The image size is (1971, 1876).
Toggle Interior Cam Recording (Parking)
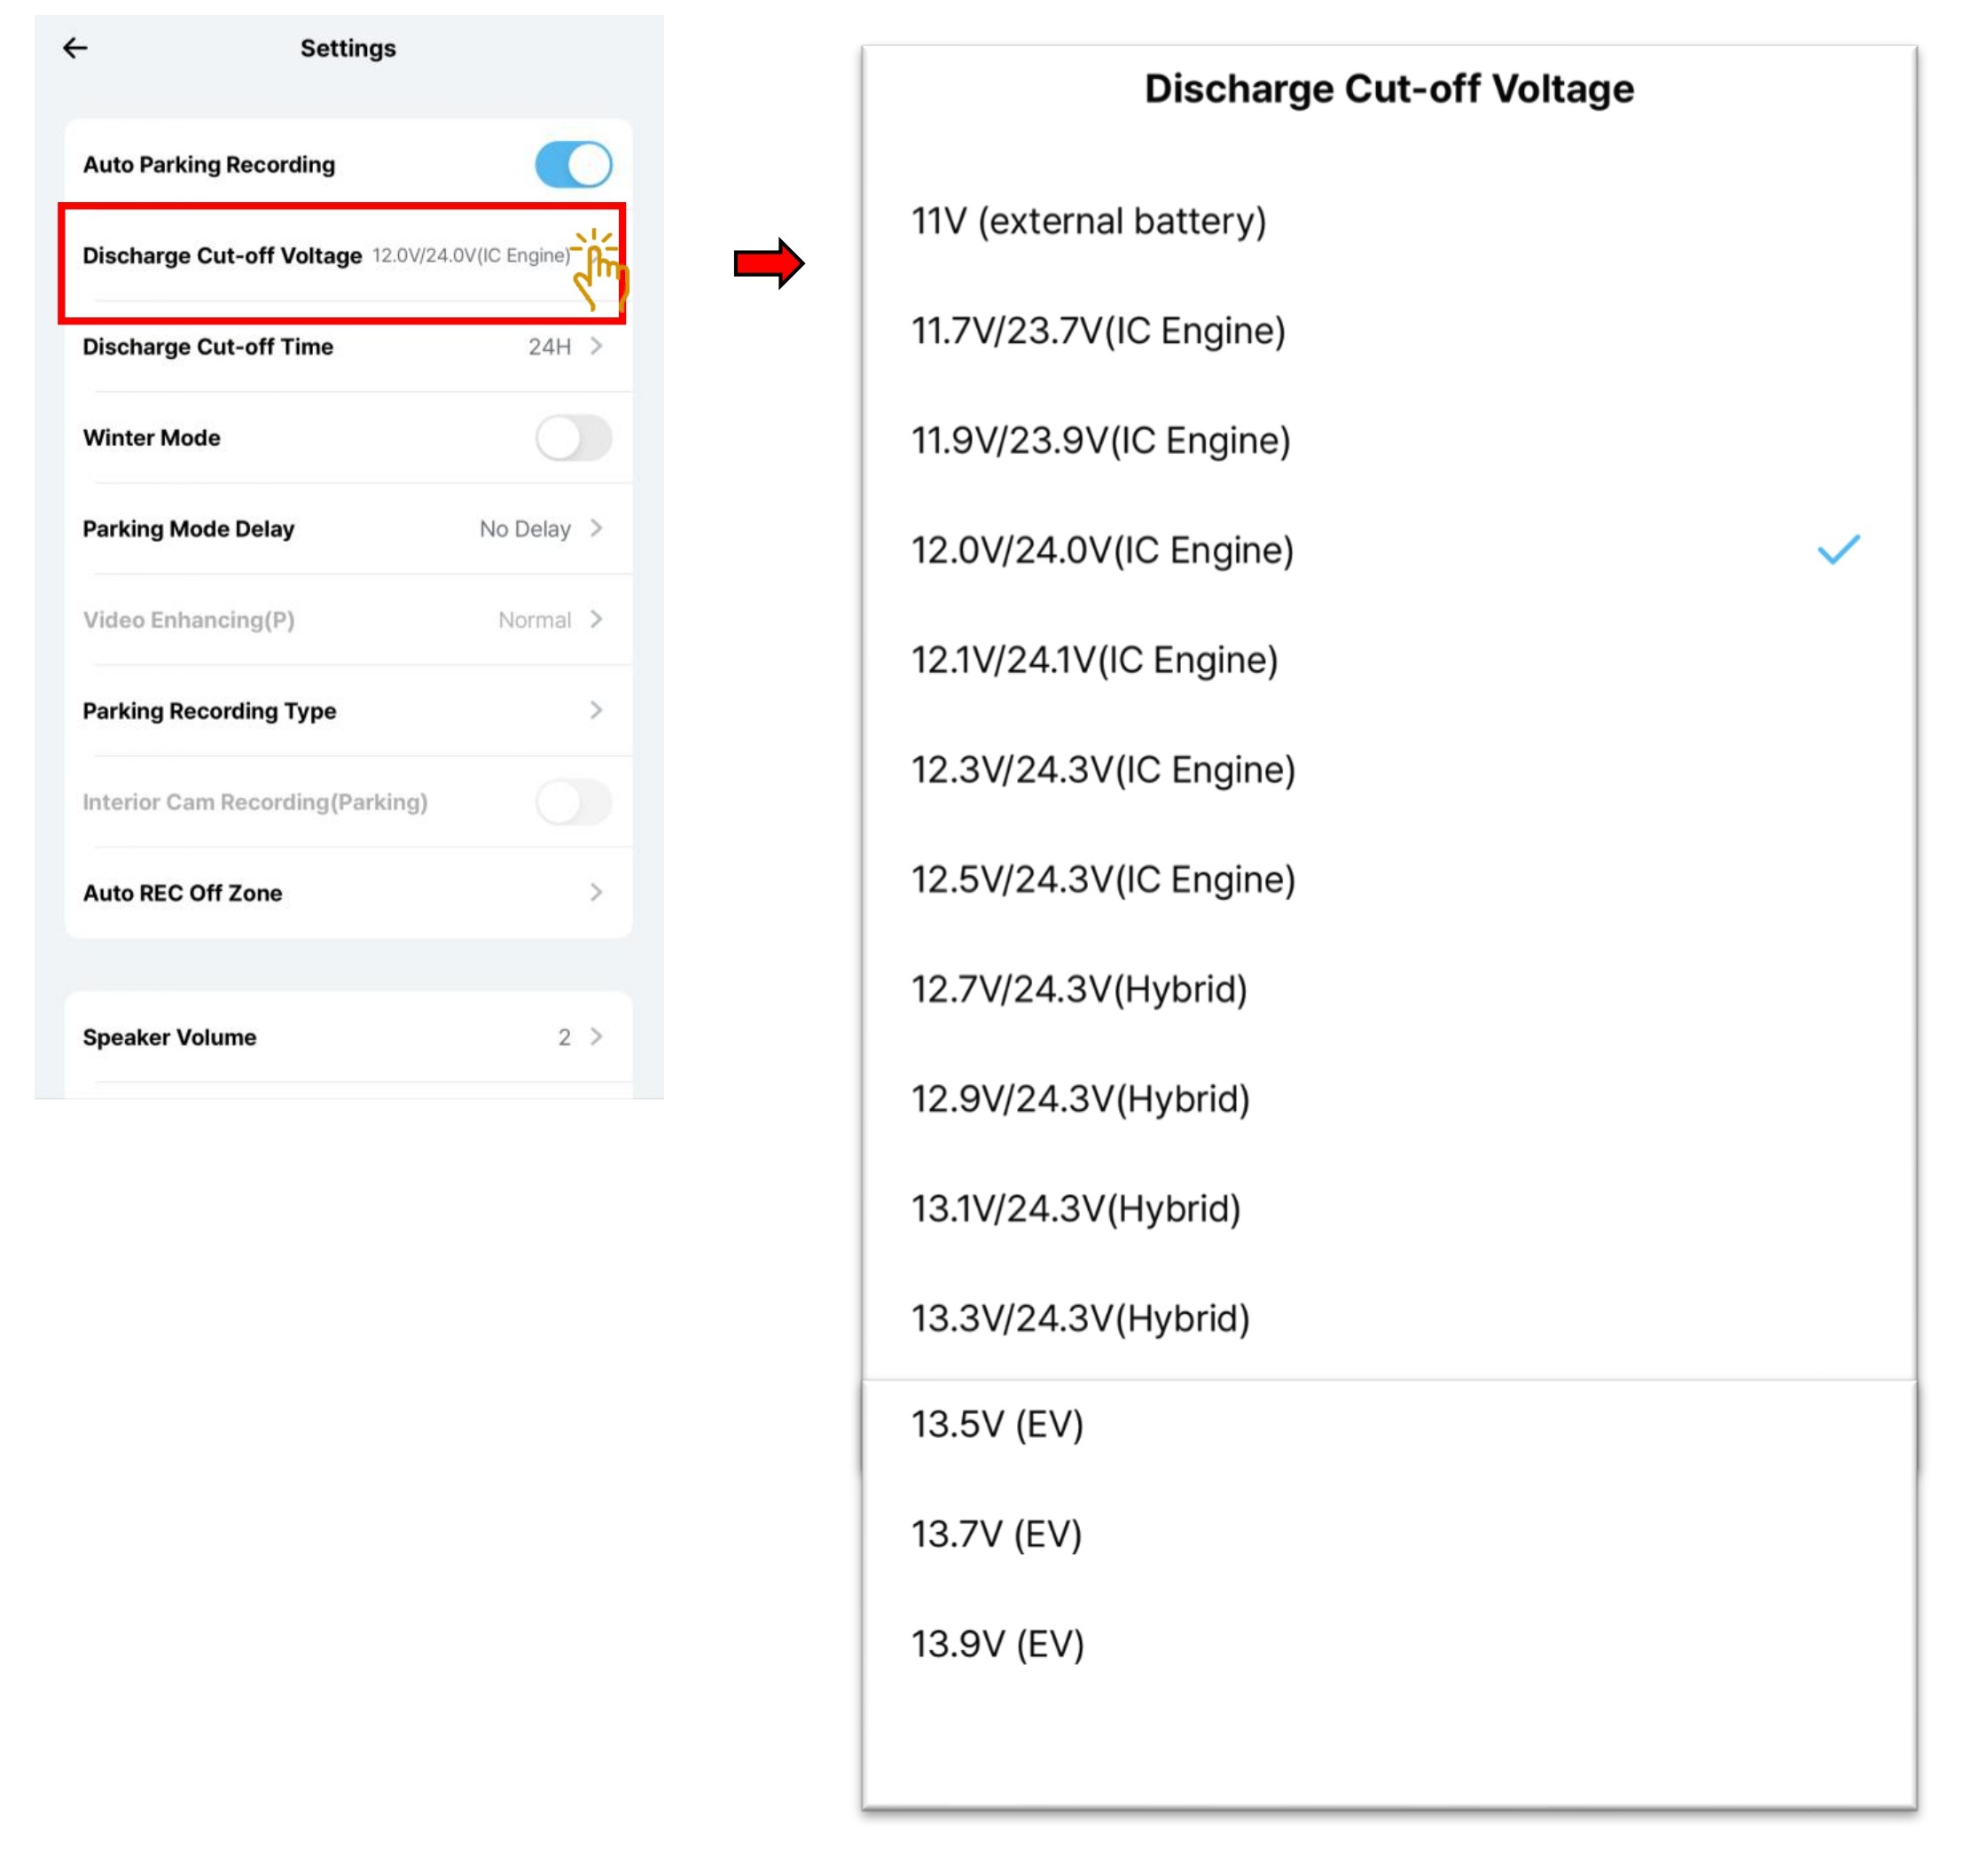click(573, 802)
